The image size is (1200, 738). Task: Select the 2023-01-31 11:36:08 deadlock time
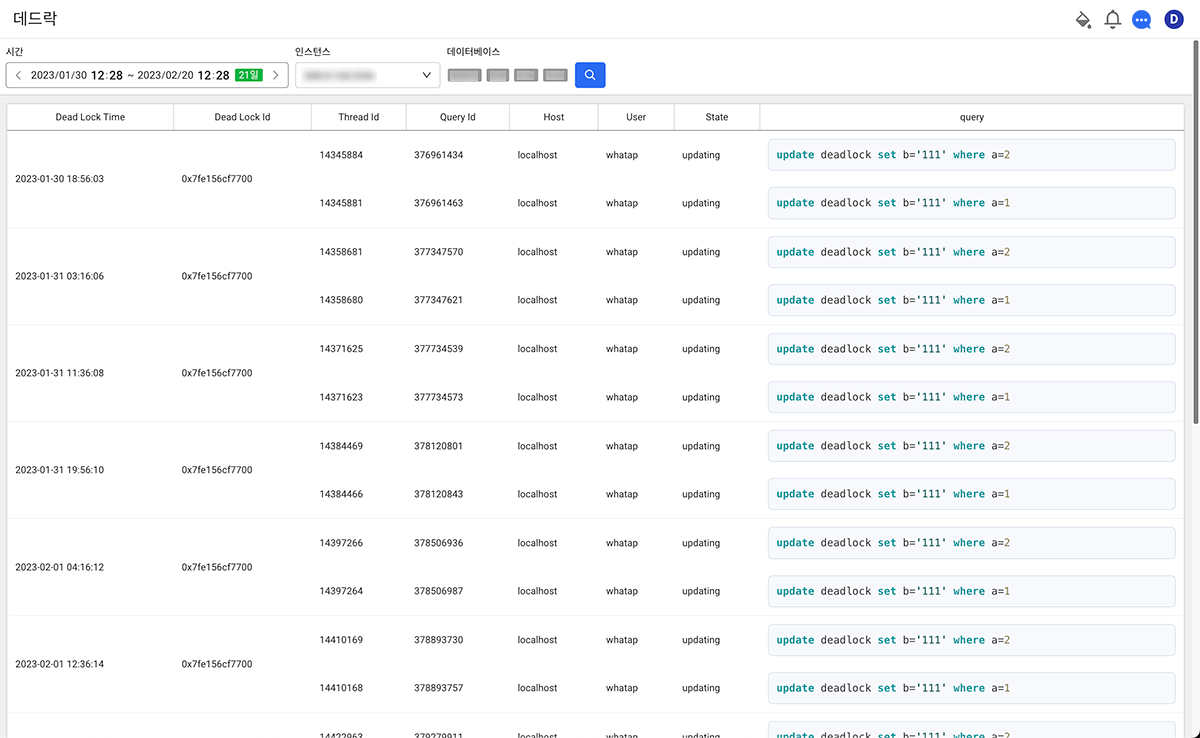tap(59, 373)
